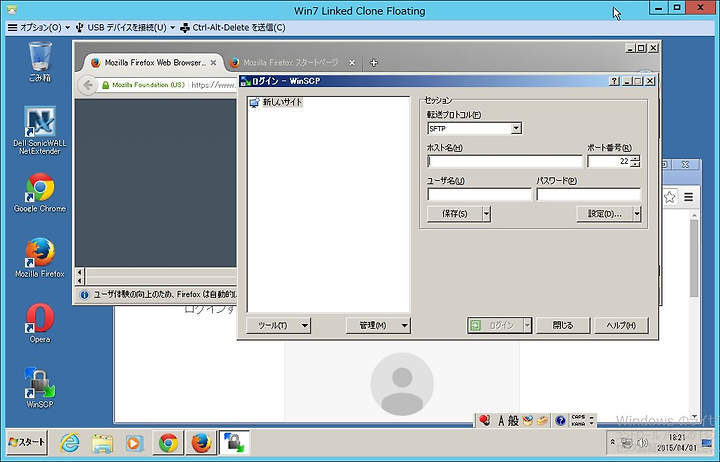Launch Dell SonicWALL NetExtender desktop shortcut
720x462 pixels.
40,130
